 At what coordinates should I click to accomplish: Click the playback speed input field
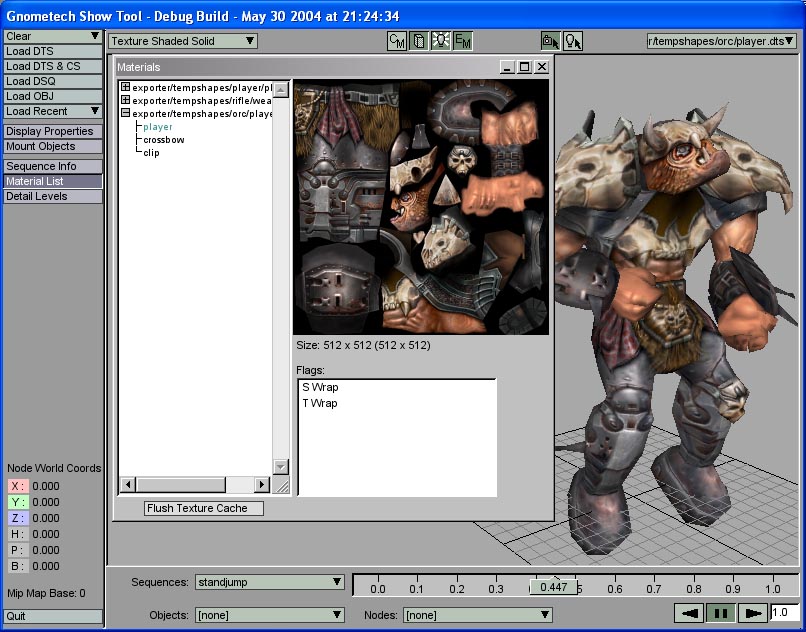click(x=784, y=612)
